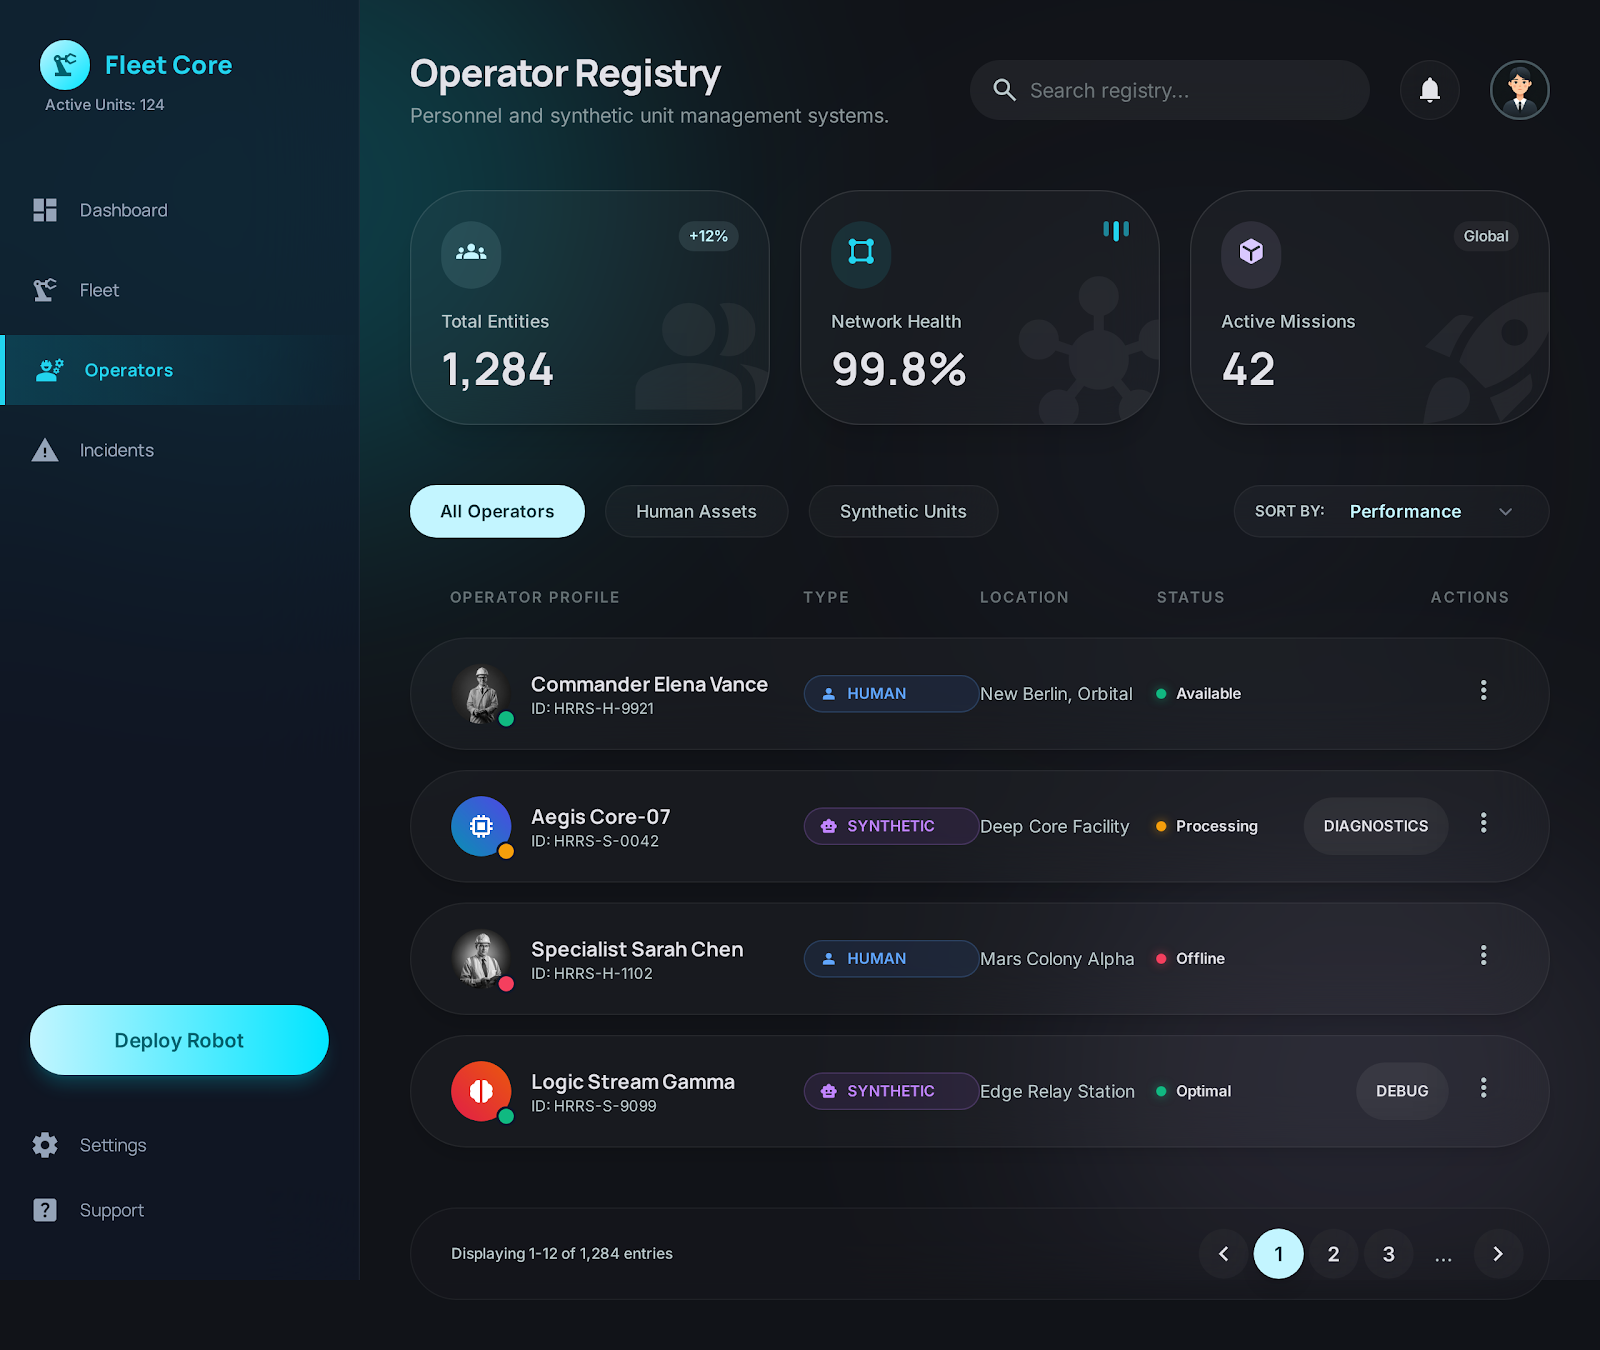The width and height of the screenshot is (1600, 1350).
Task: Select the All Operators filter
Action: click(497, 511)
